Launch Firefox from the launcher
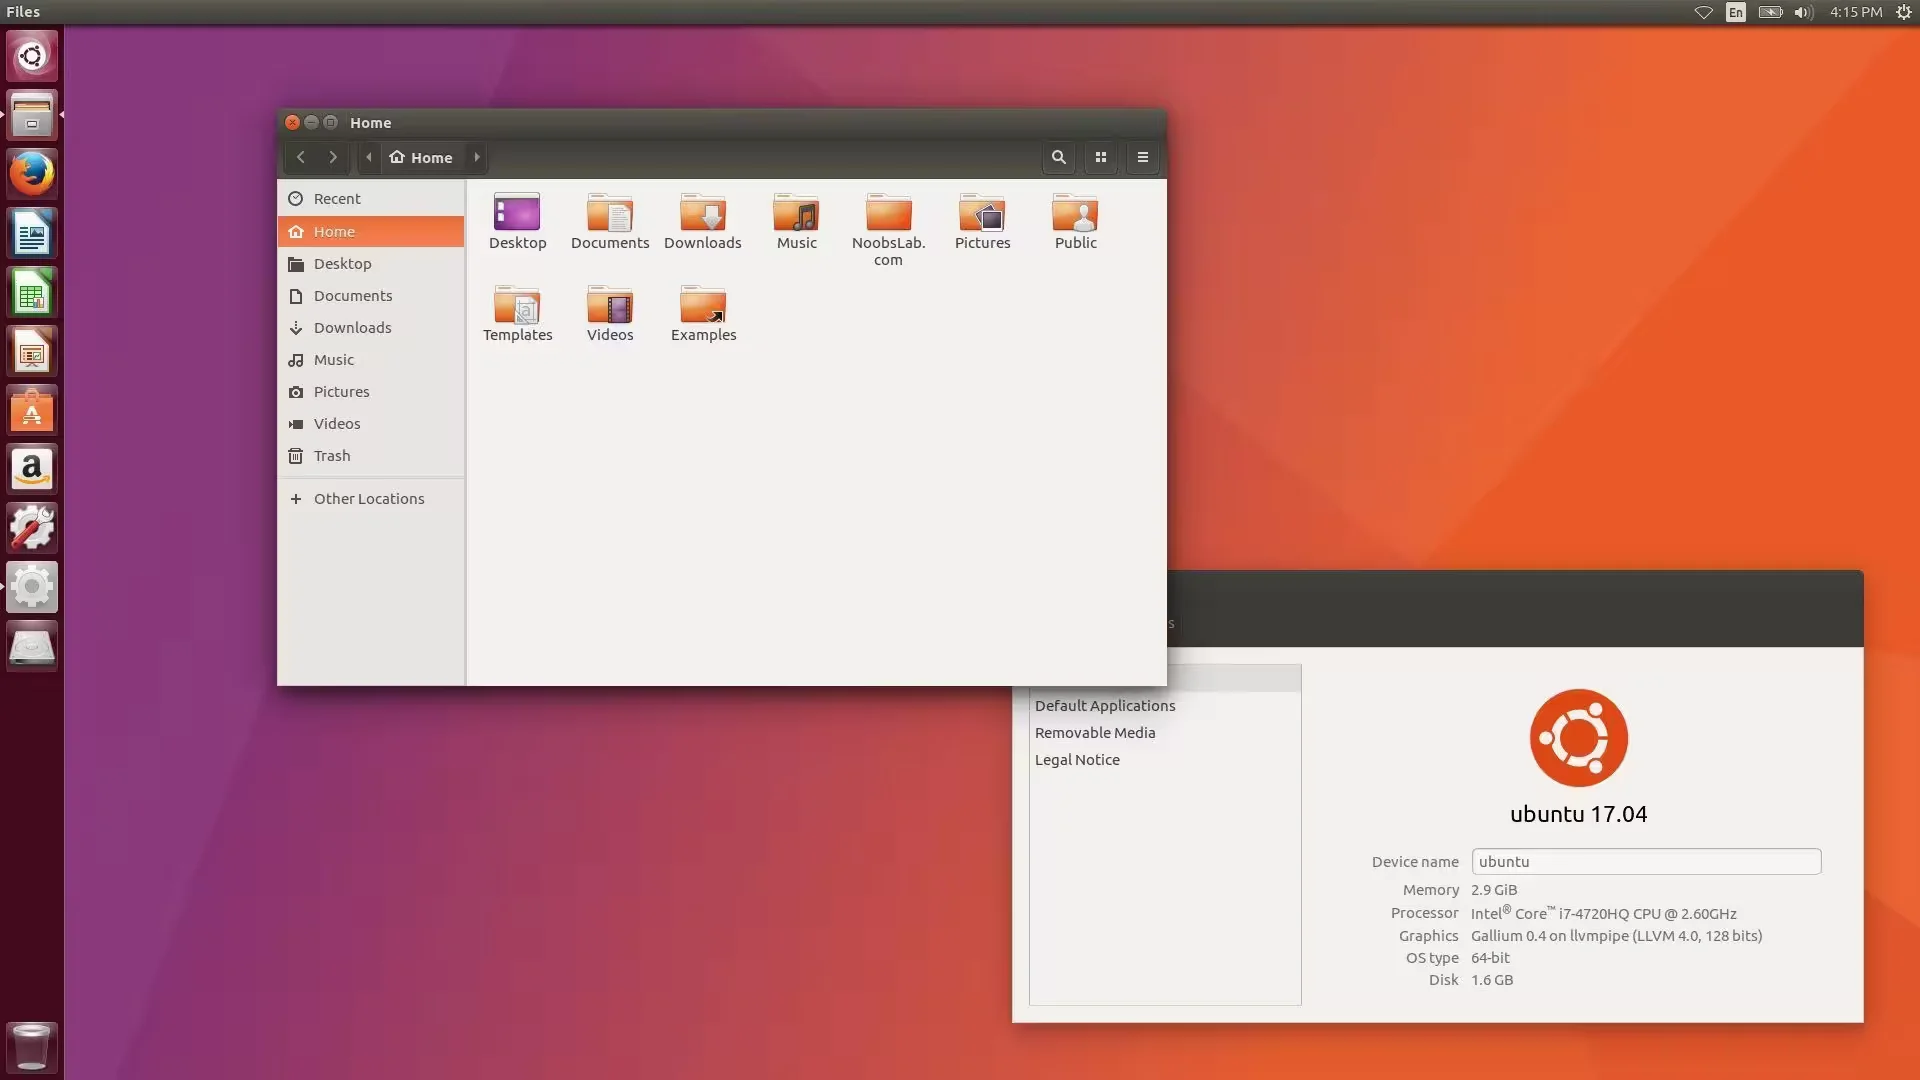 tap(32, 174)
